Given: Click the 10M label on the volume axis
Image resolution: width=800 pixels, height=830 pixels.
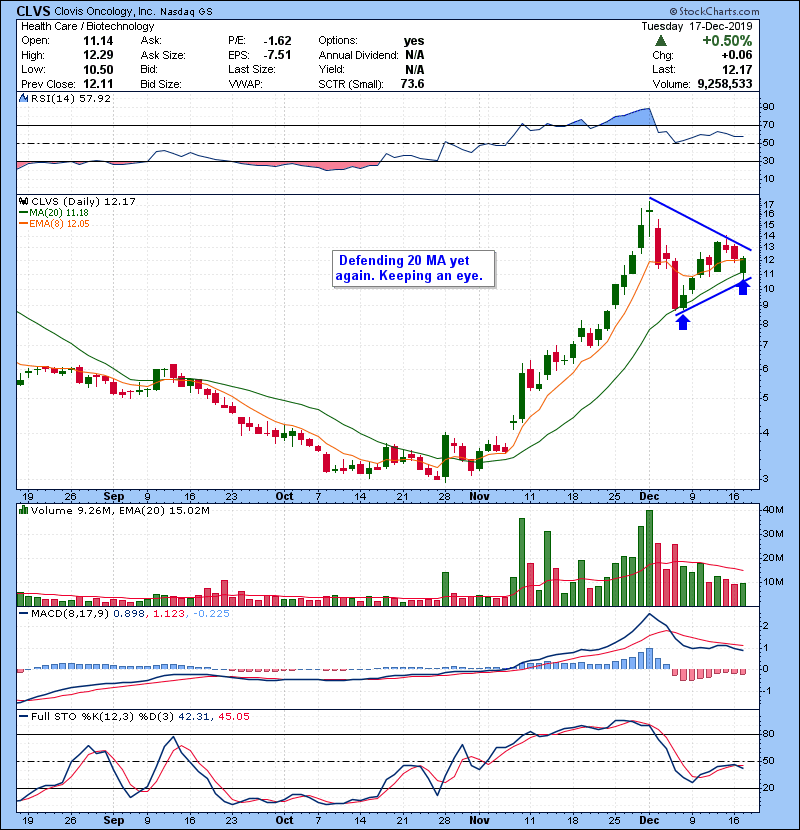Looking at the screenshot, I should tap(773, 581).
